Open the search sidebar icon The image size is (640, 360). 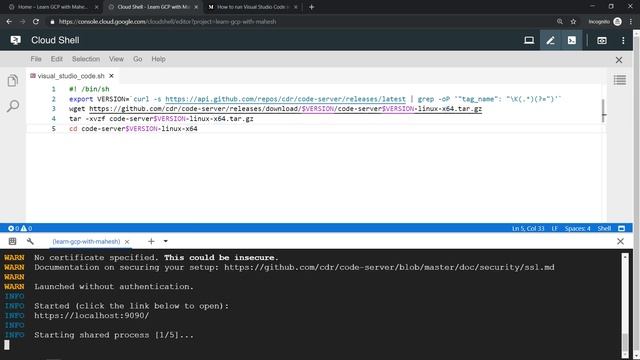[x=13, y=106]
